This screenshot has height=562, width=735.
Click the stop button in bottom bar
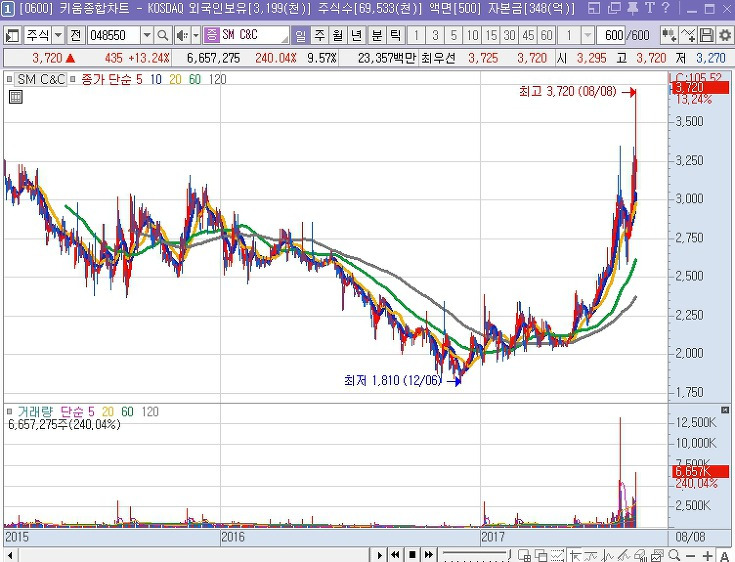pos(412,555)
